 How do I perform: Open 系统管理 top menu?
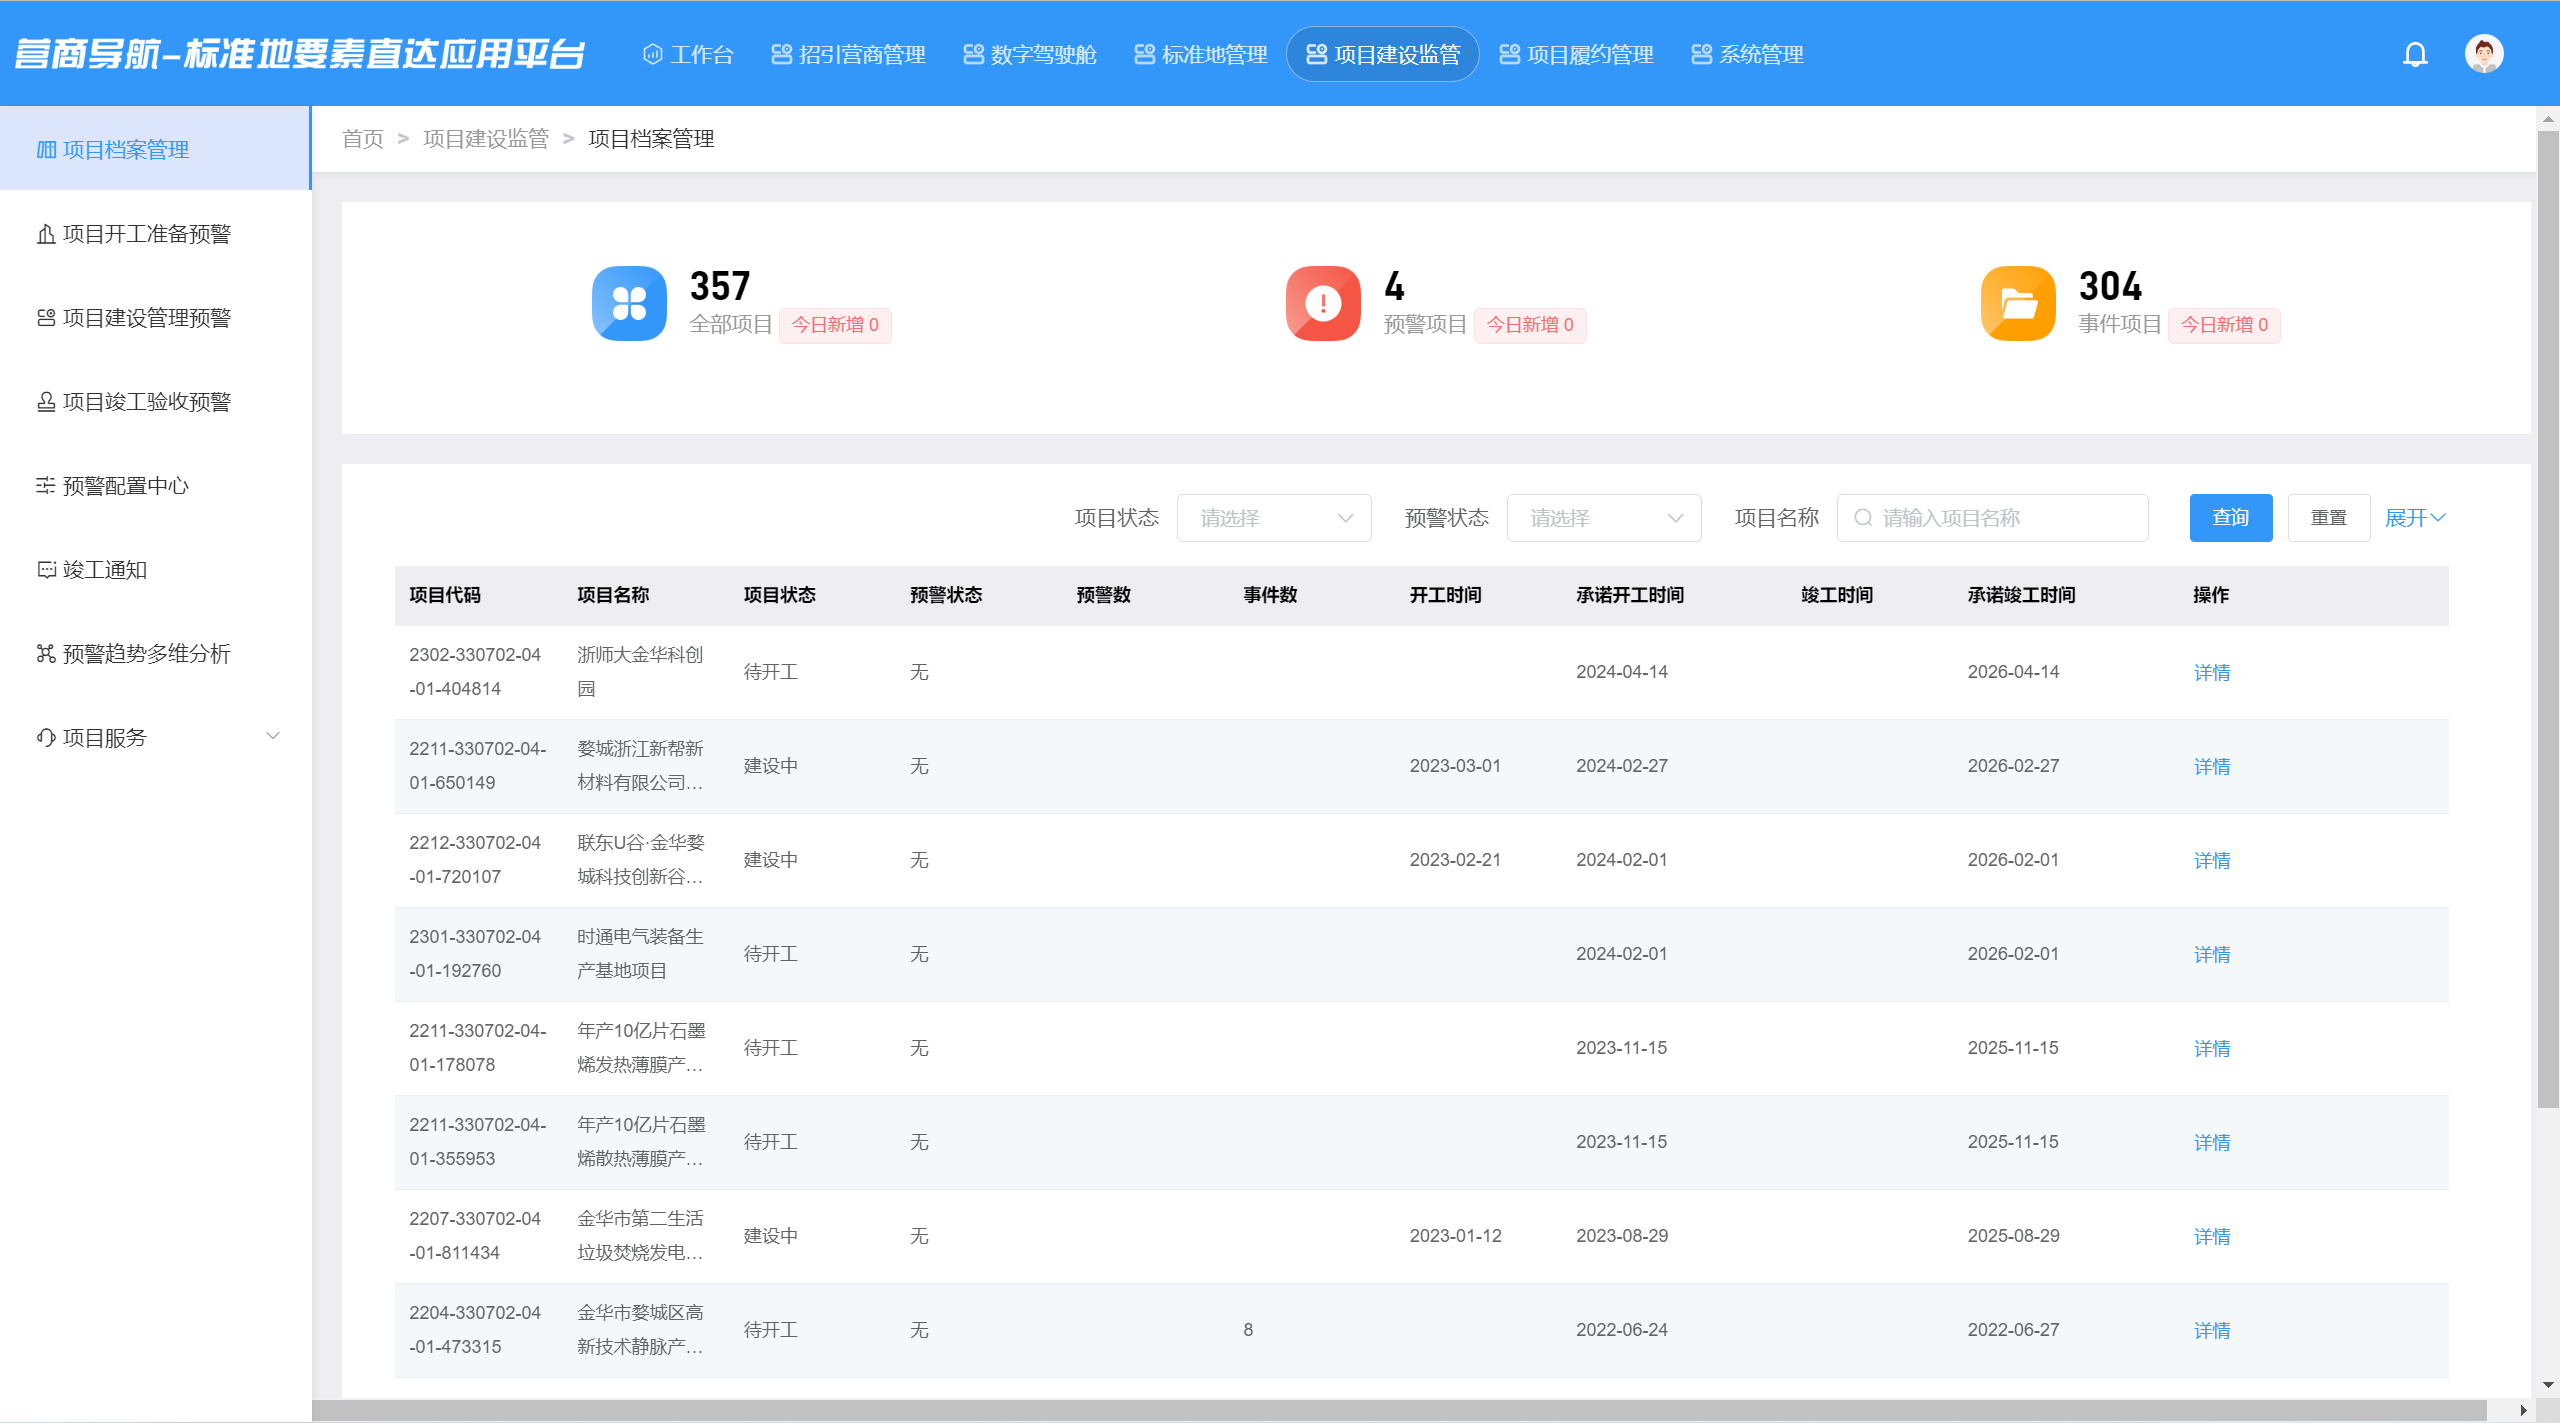[x=1748, y=54]
